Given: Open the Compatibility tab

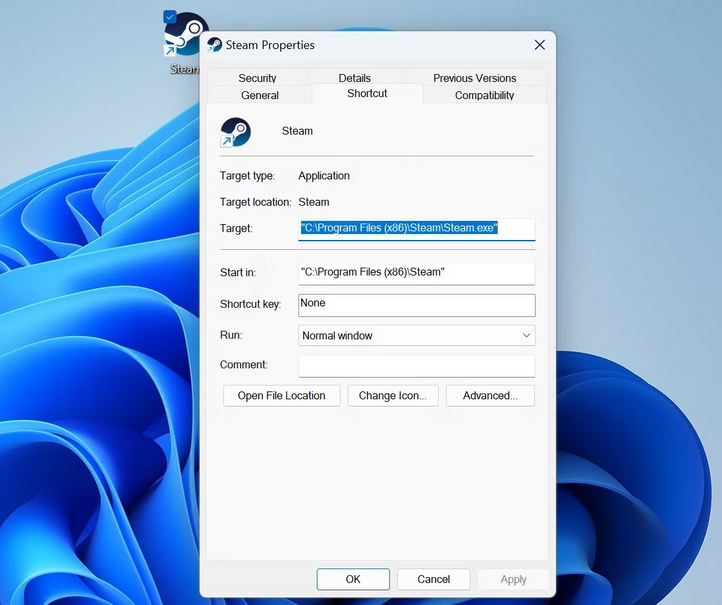Looking at the screenshot, I should pyautogui.click(x=484, y=95).
